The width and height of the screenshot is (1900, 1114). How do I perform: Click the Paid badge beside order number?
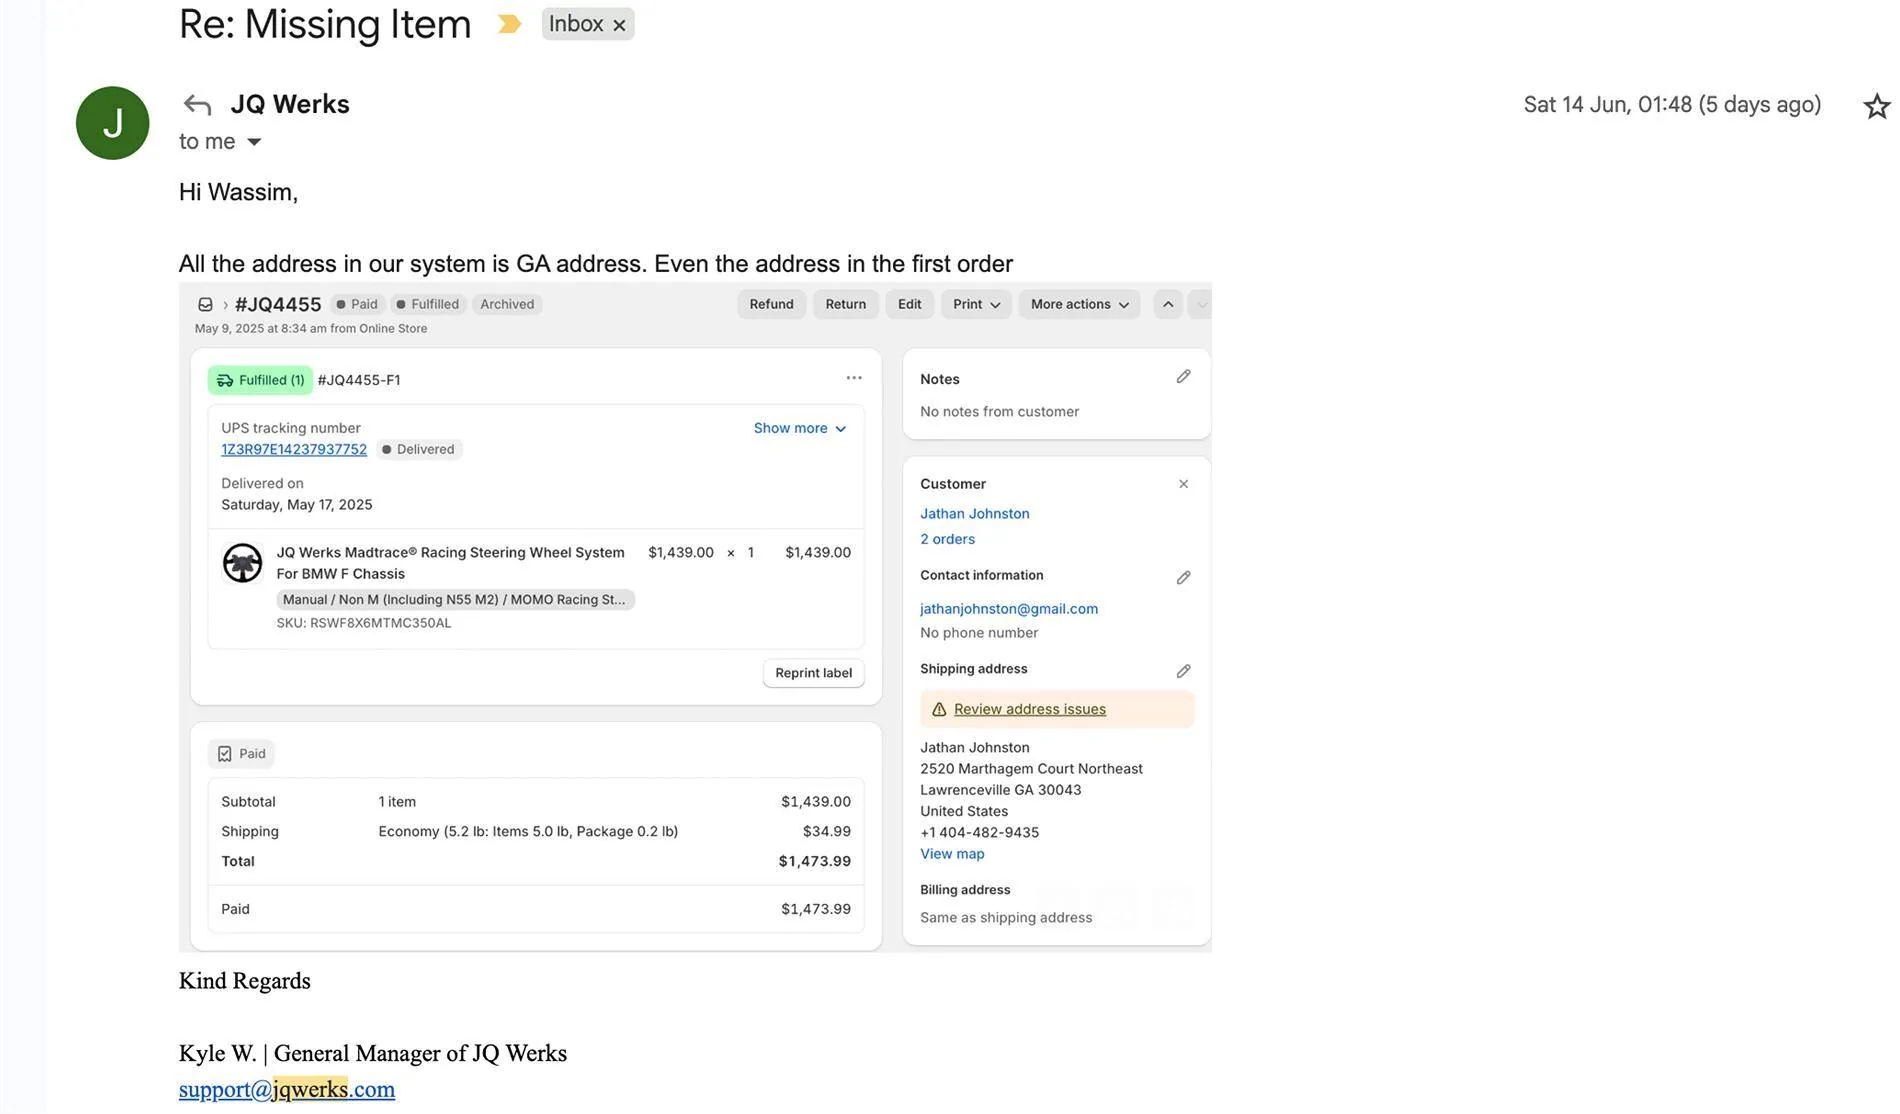tap(357, 304)
